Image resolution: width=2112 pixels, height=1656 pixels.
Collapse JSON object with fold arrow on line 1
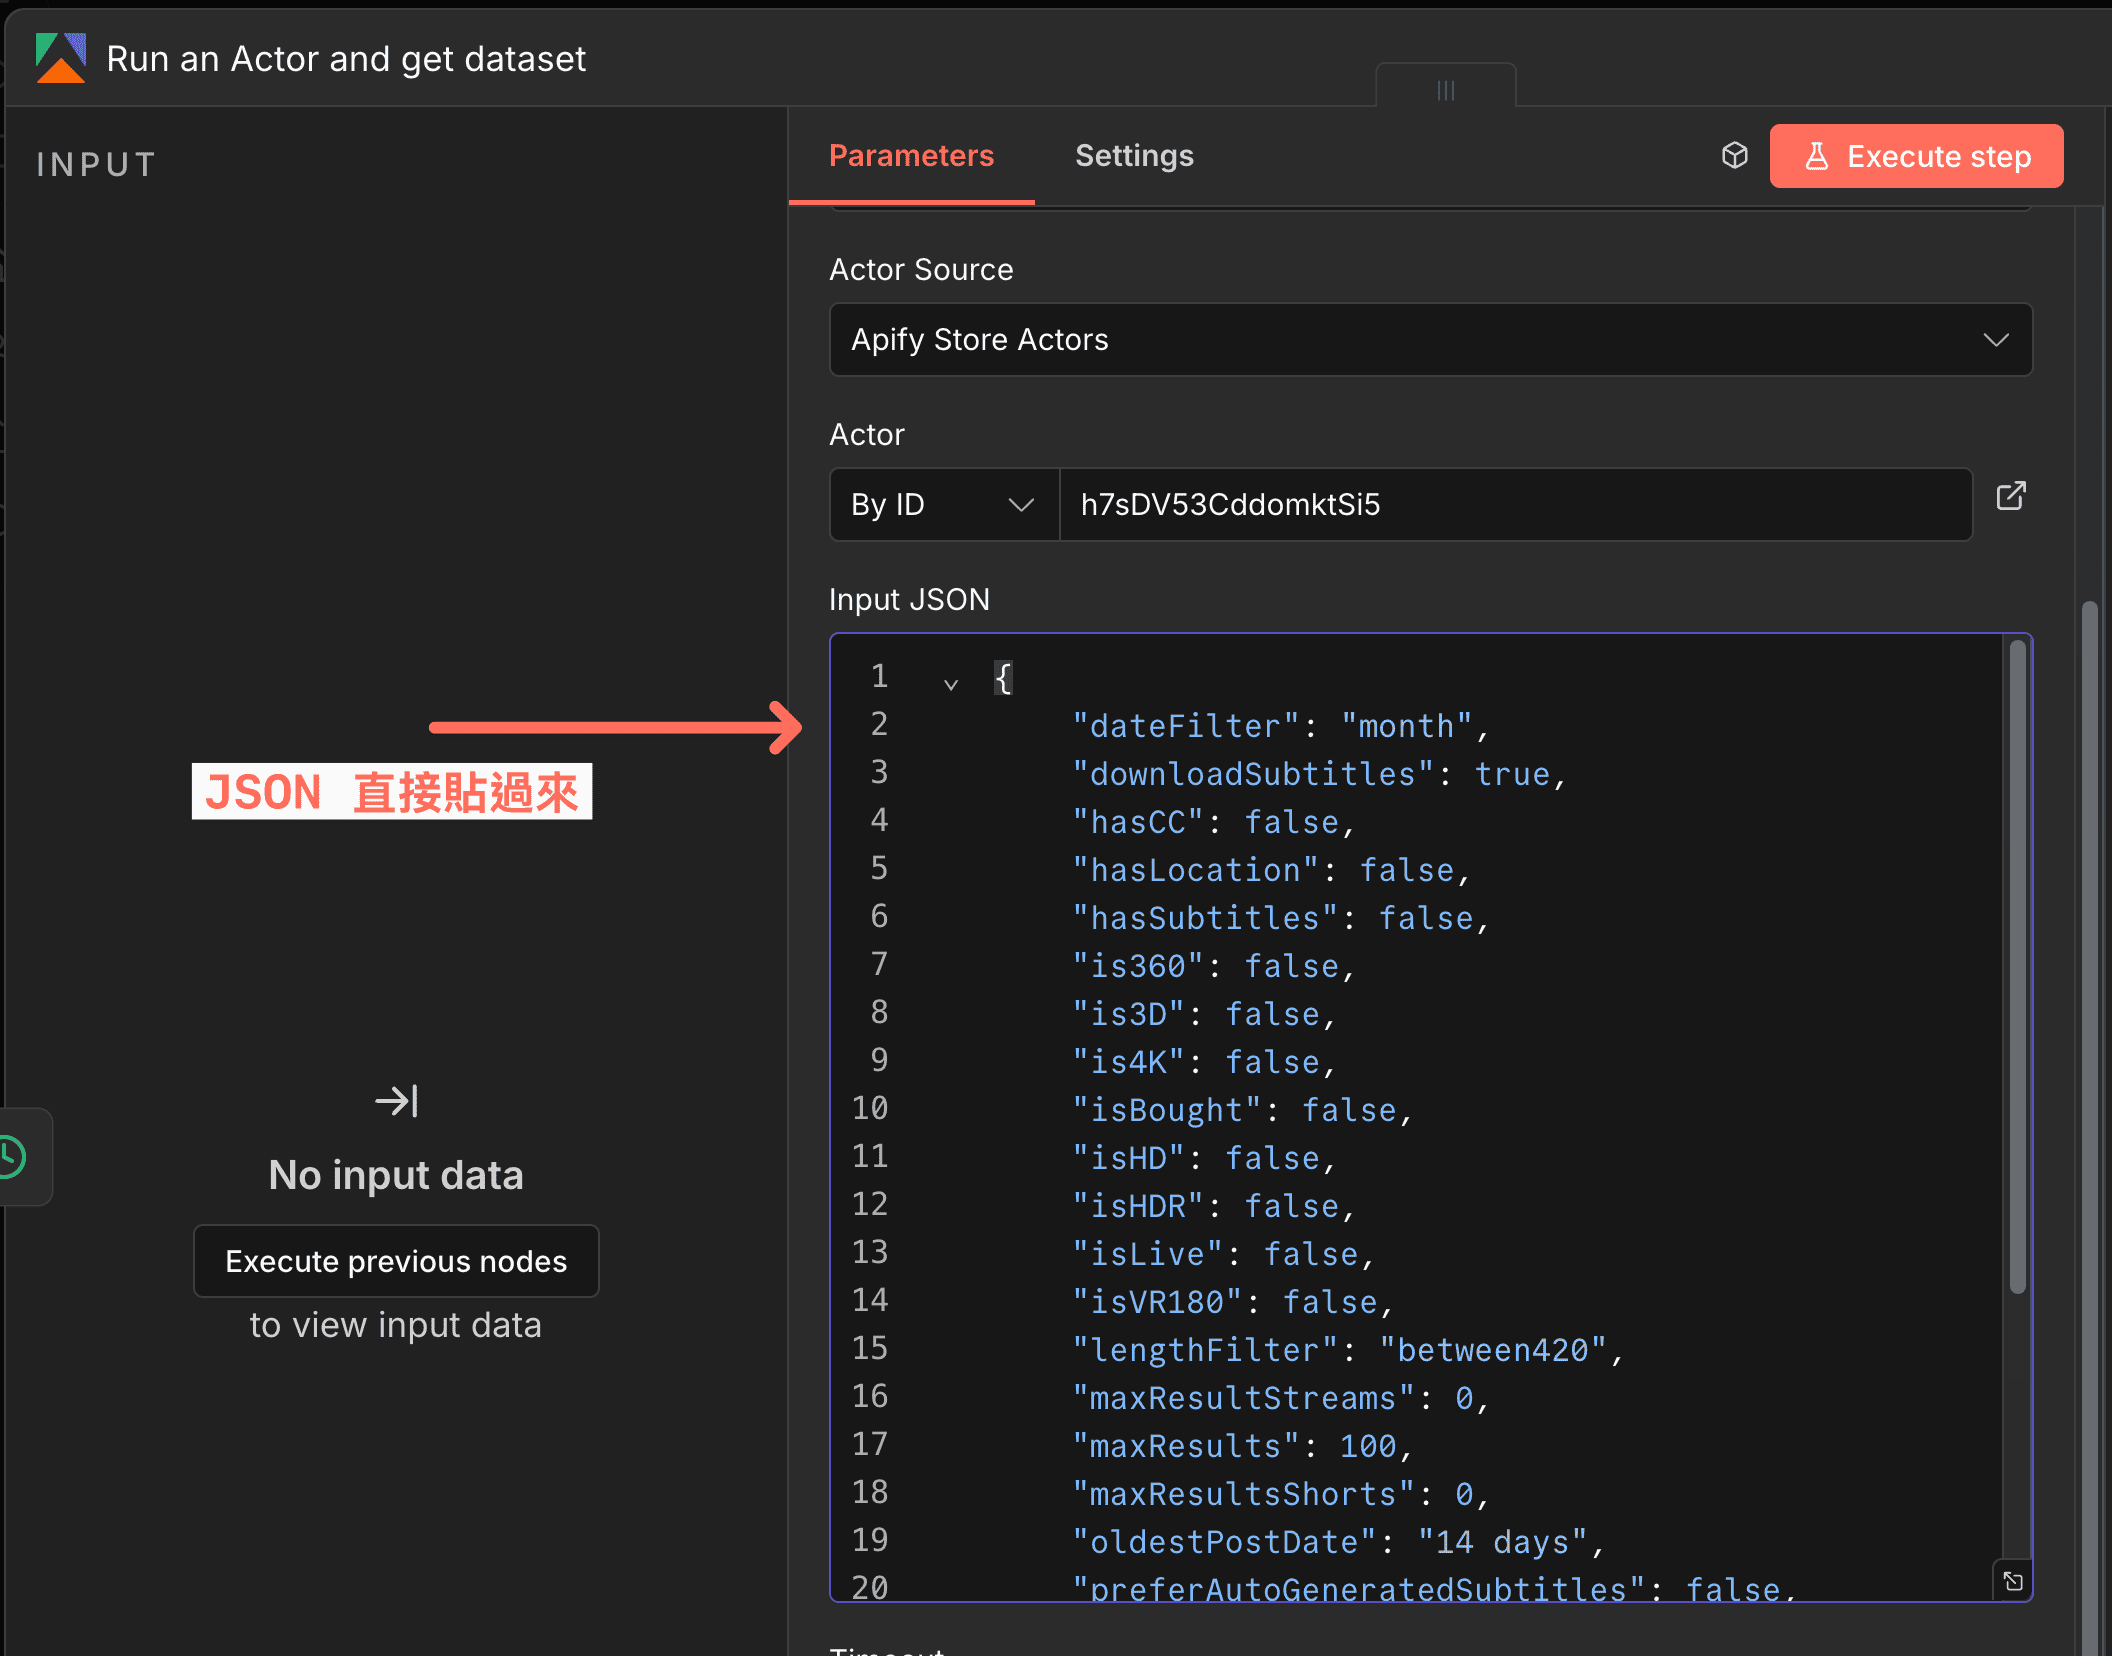[951, 685]
